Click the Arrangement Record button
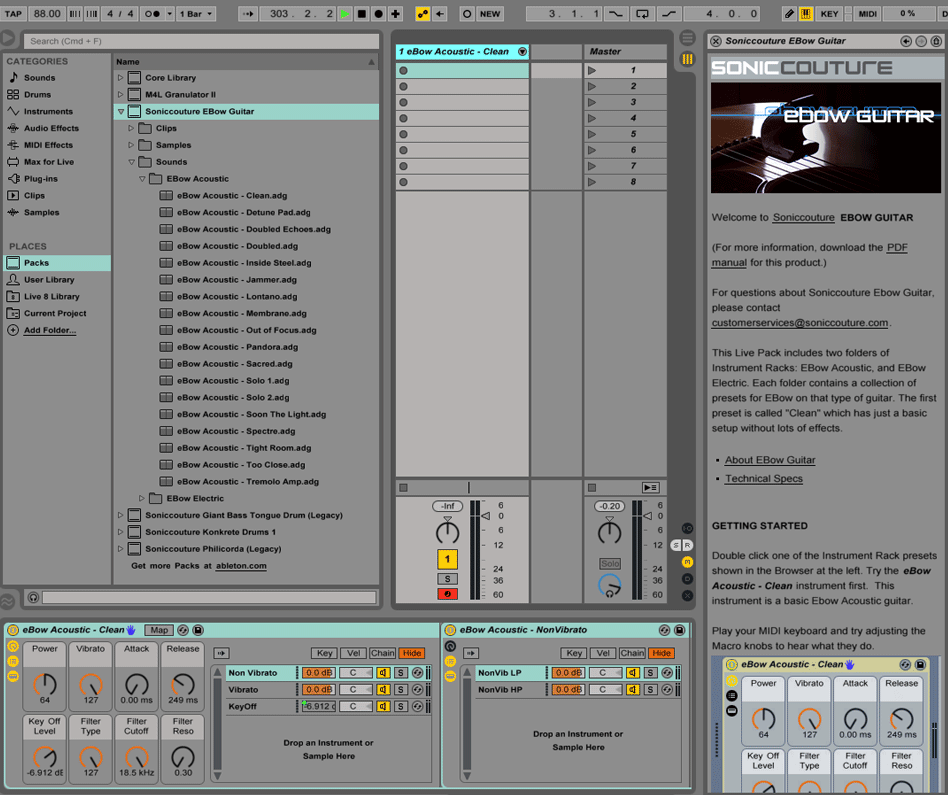Screen dimensions: 948x795 (378, 14)
